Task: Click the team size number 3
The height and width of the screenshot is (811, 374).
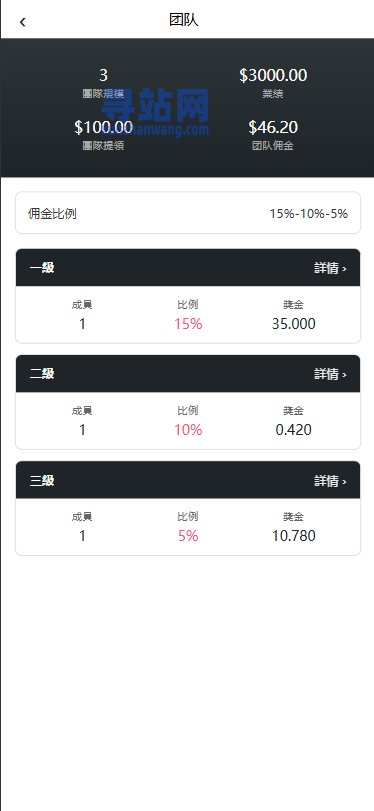Action: pos(103,76)
